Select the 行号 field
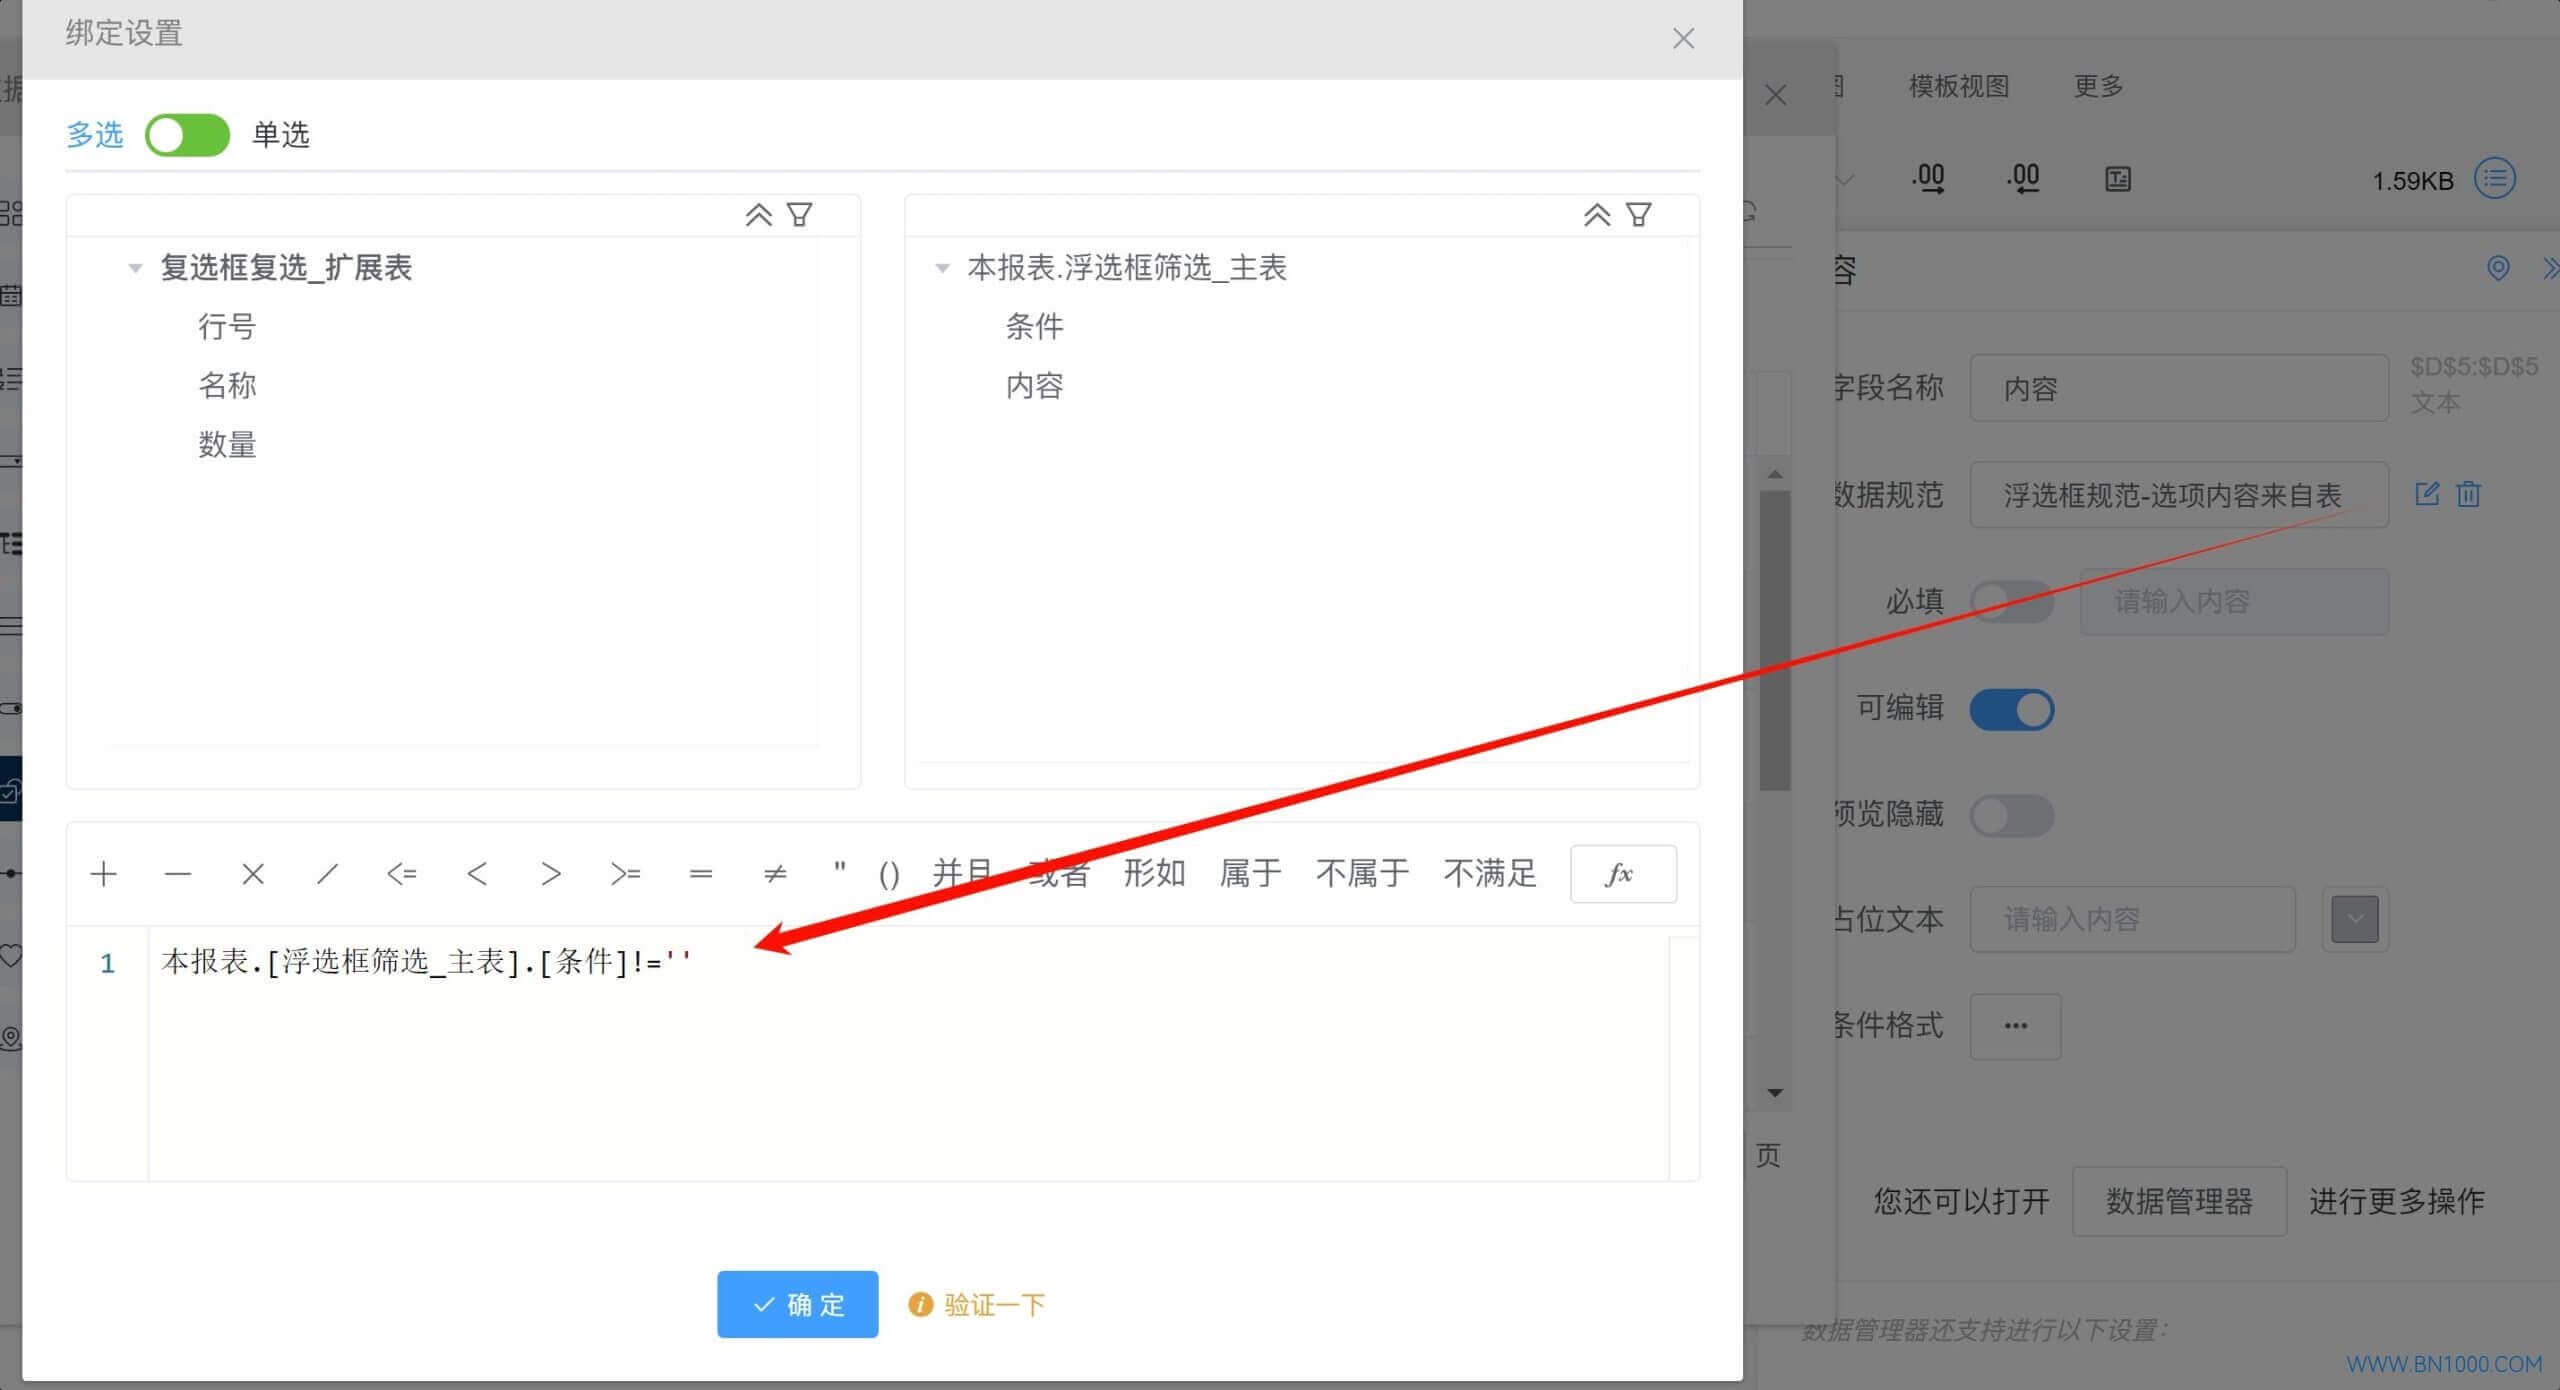The height and width of the screenshot is (1390, 2560). pyautogui.click(x=227, y=326)
